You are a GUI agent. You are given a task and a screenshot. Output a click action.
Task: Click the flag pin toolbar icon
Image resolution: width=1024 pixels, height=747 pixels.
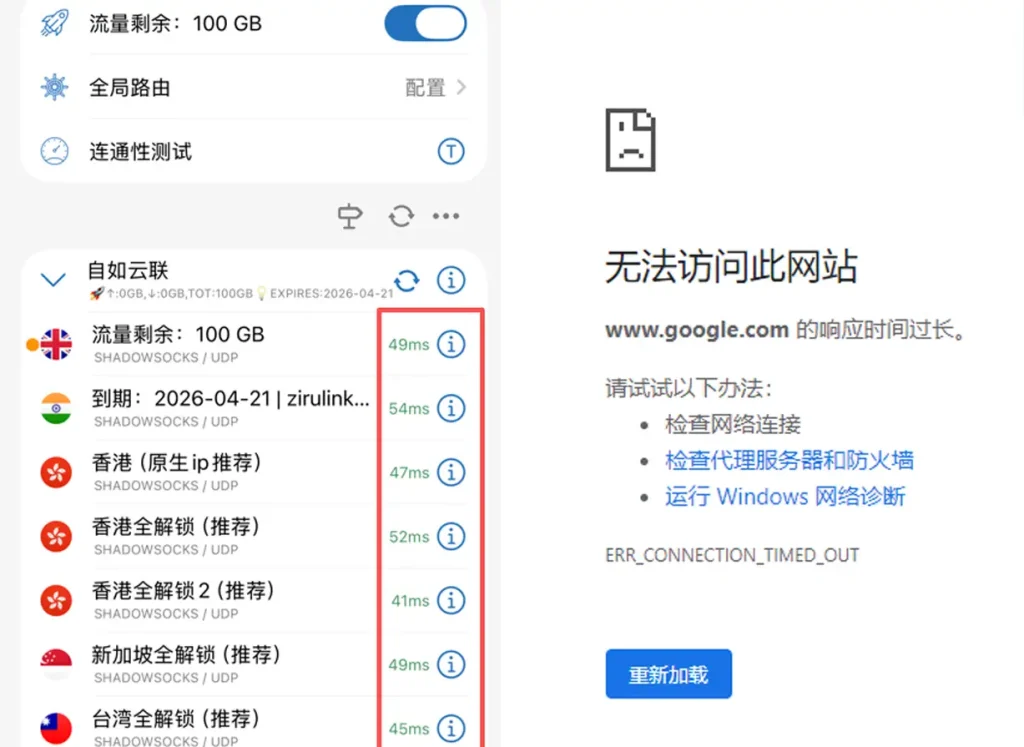[x=349, y=215]
